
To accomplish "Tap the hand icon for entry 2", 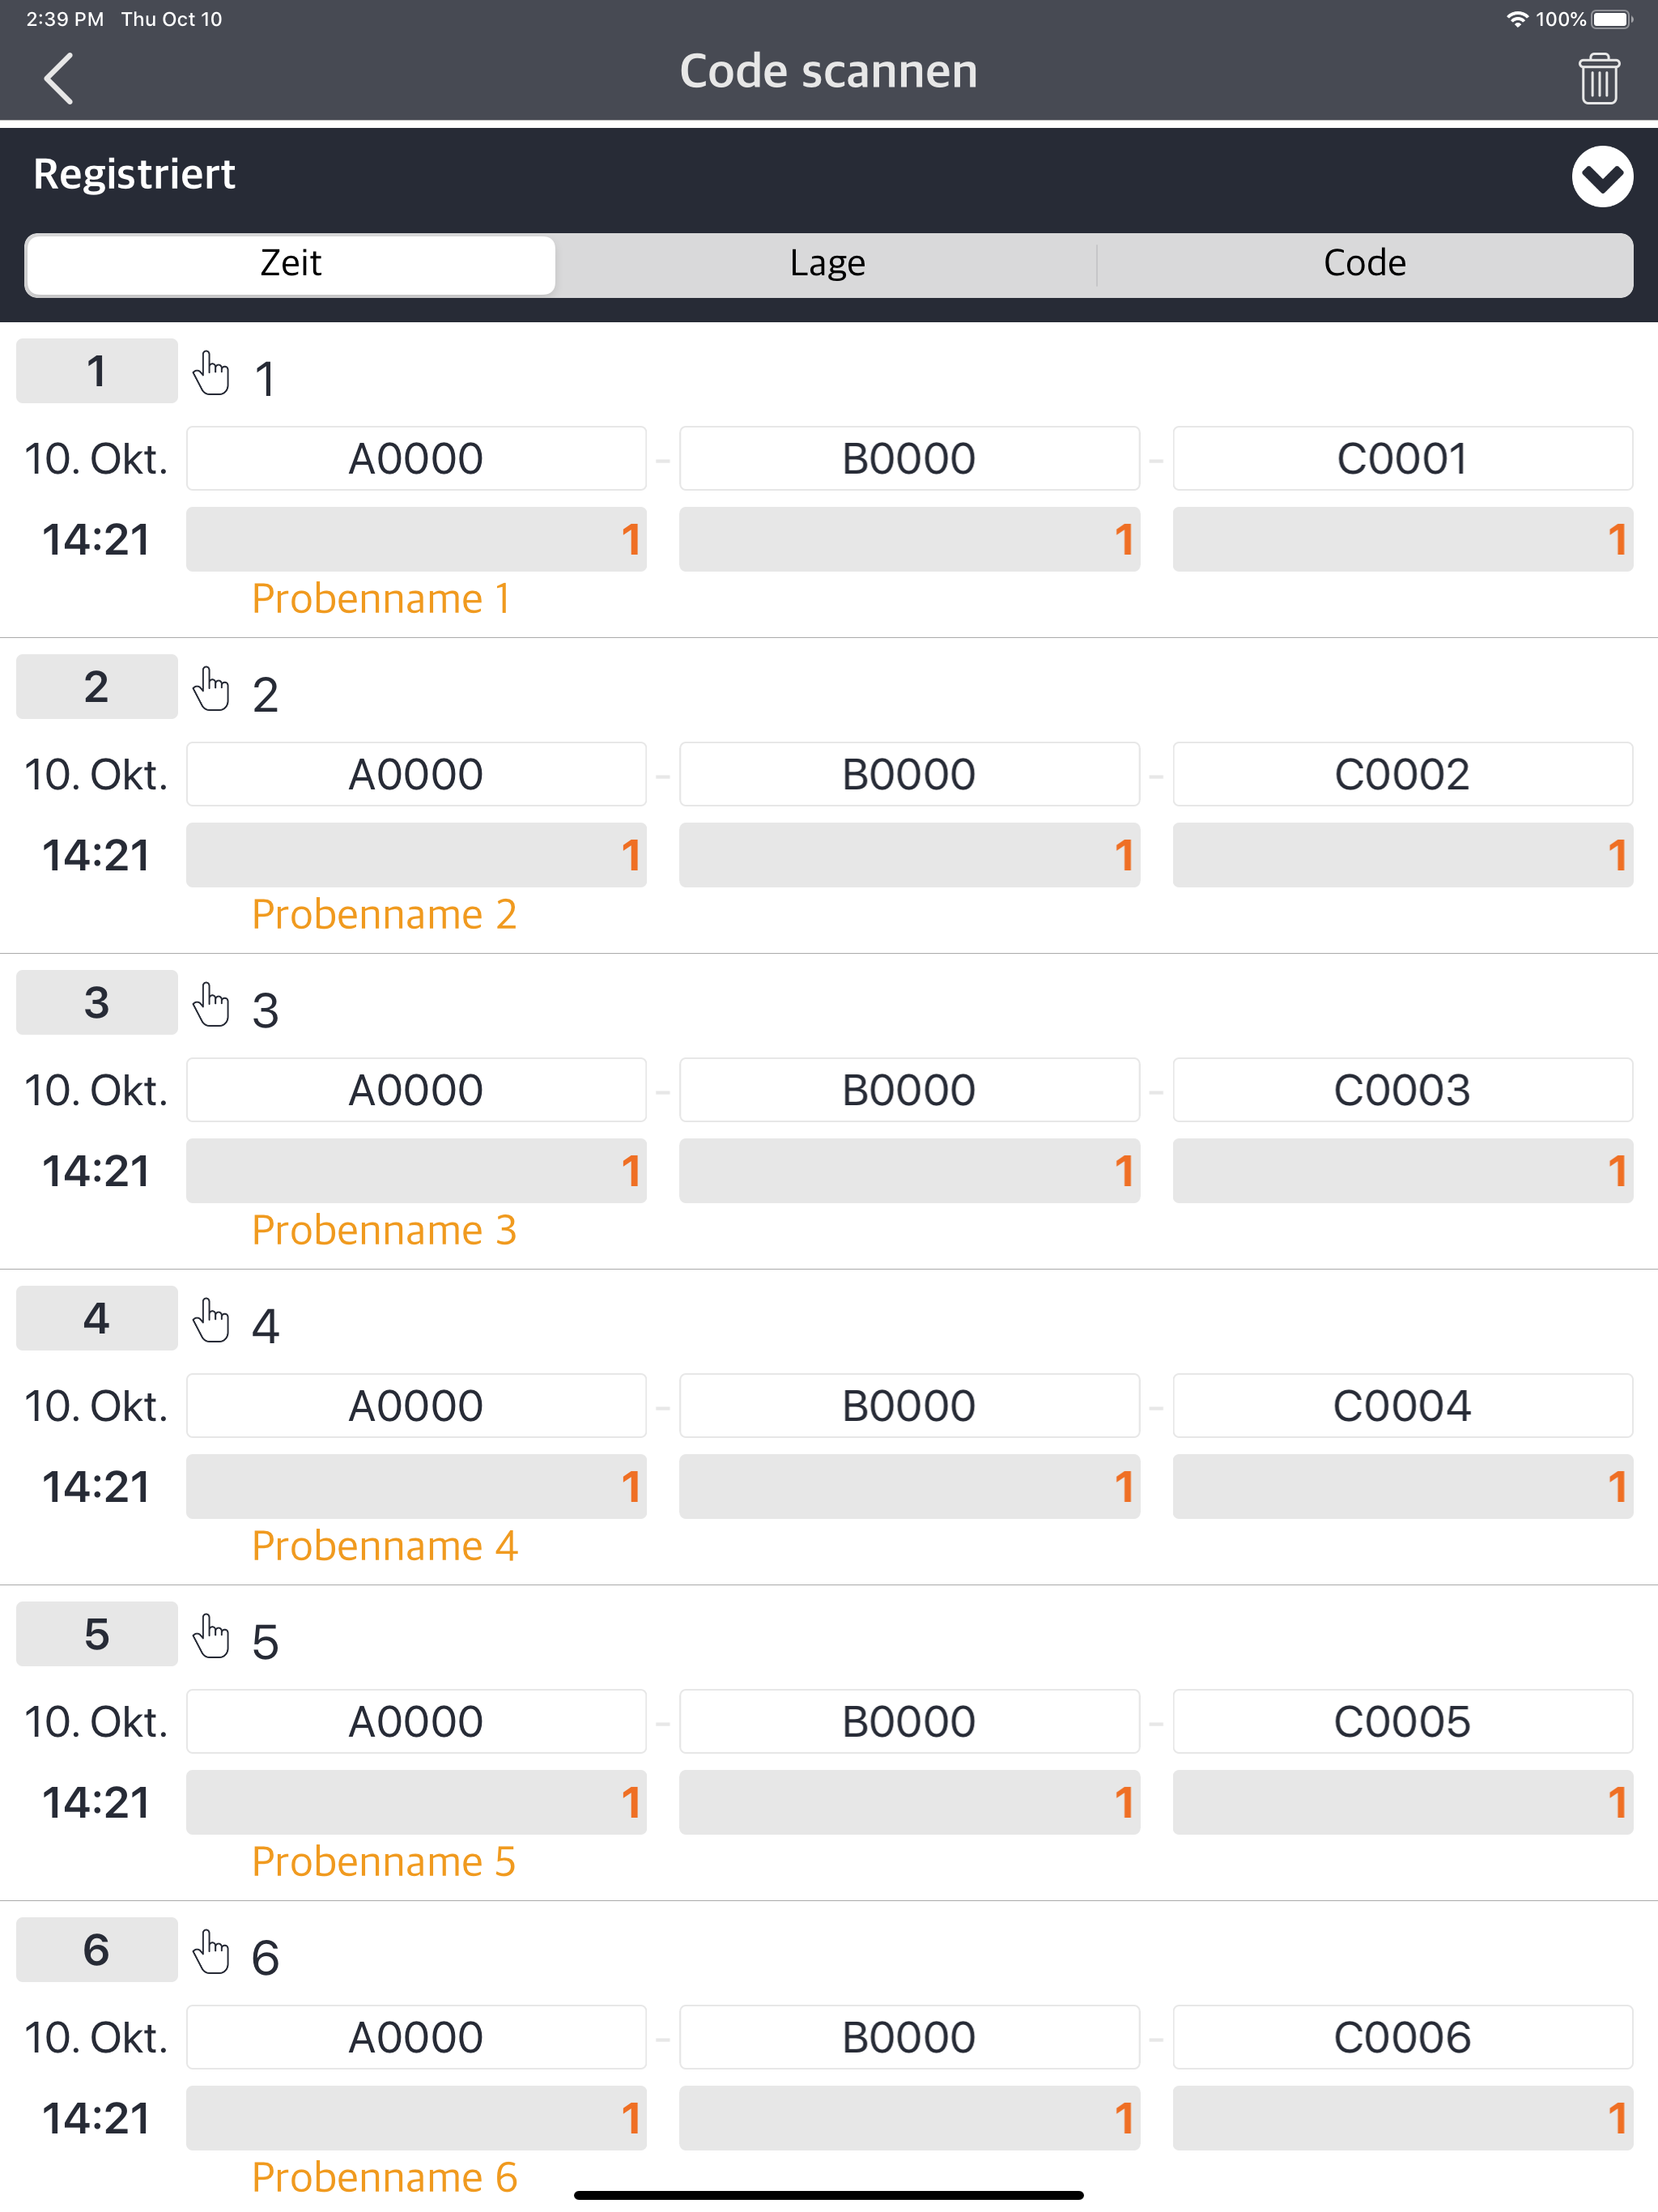I will click(x=211, y=689).
